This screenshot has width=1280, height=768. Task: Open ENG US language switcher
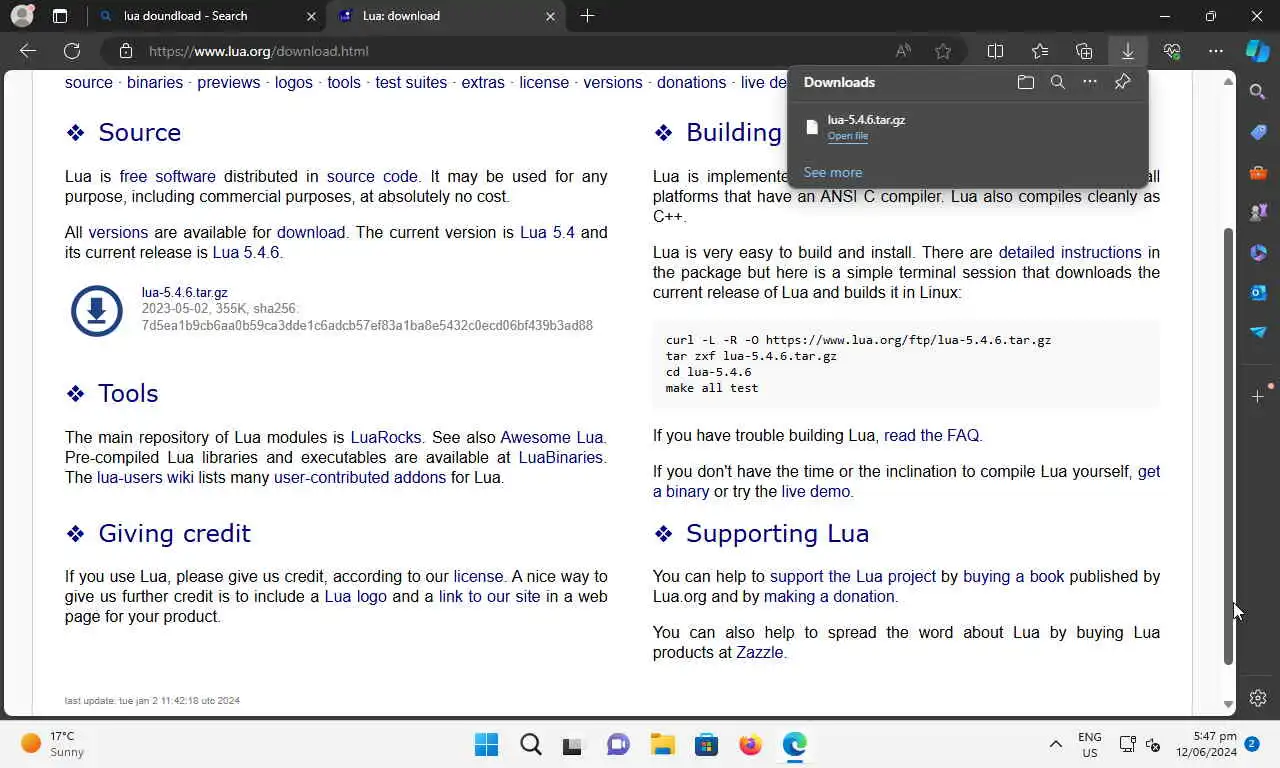(1089, 744)
